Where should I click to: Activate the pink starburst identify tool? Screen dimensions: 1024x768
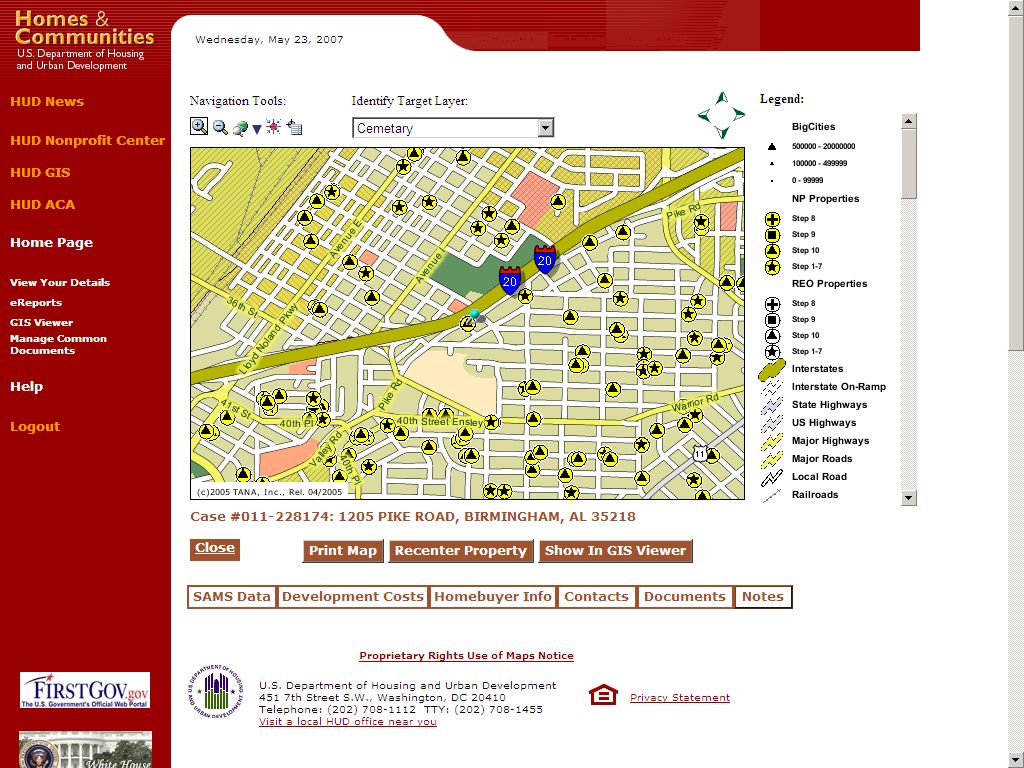click(273, 127)
